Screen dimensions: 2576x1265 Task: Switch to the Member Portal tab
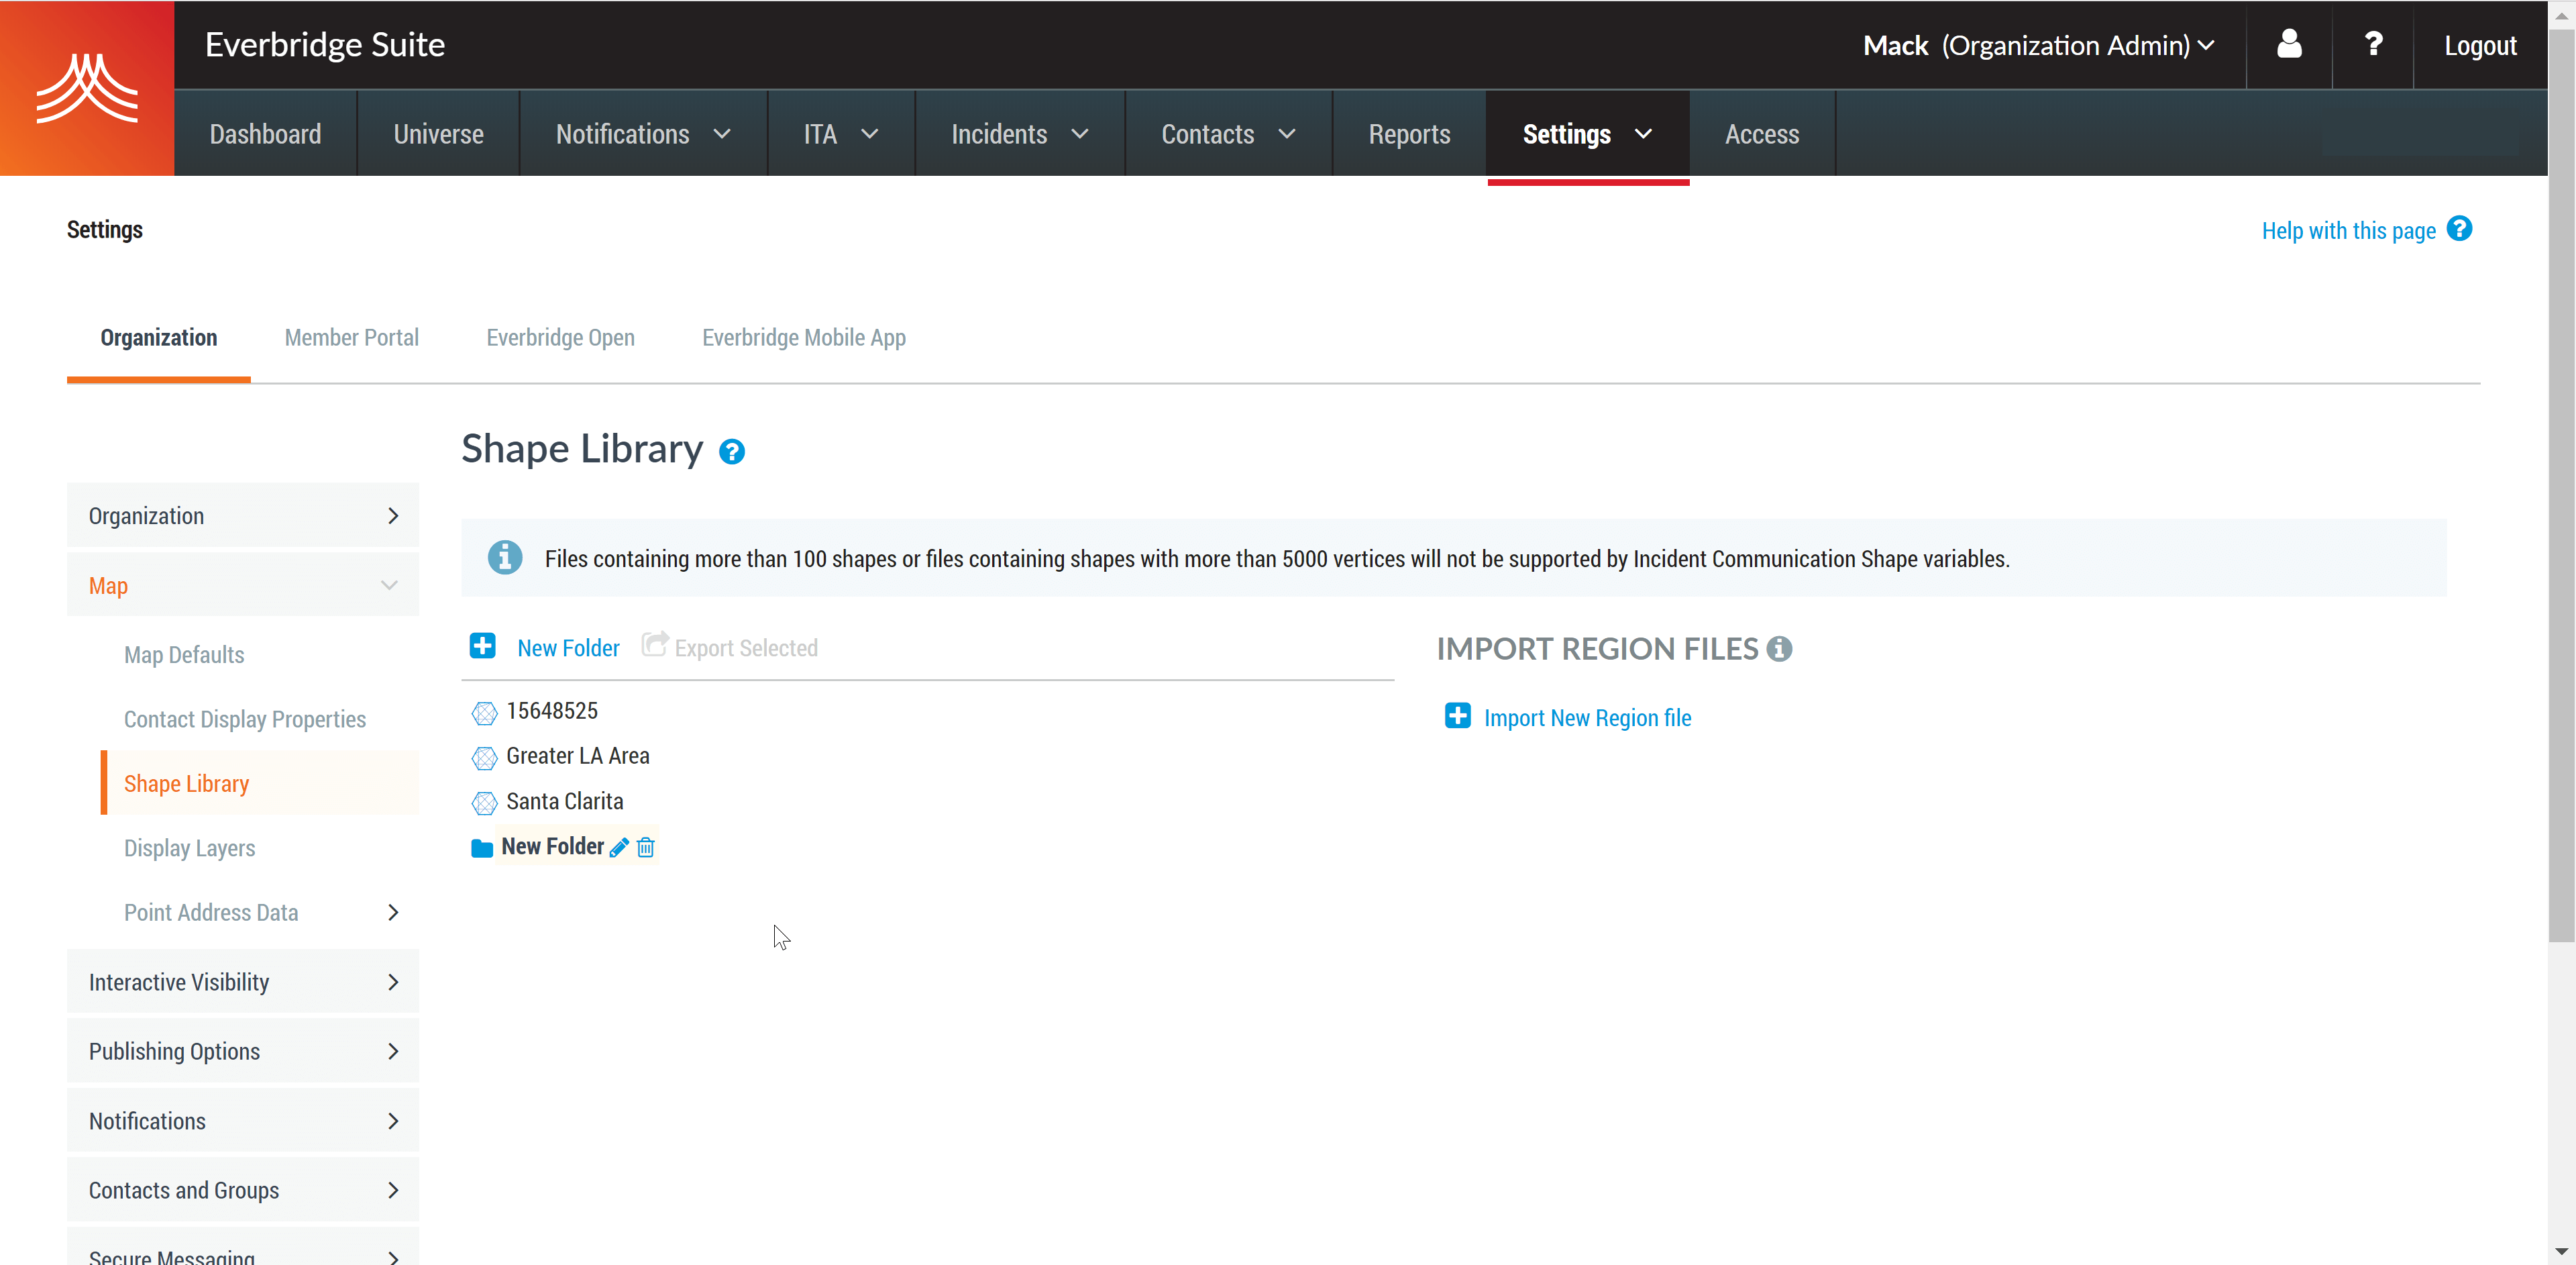pyautogui.click(x=350, y=337)
